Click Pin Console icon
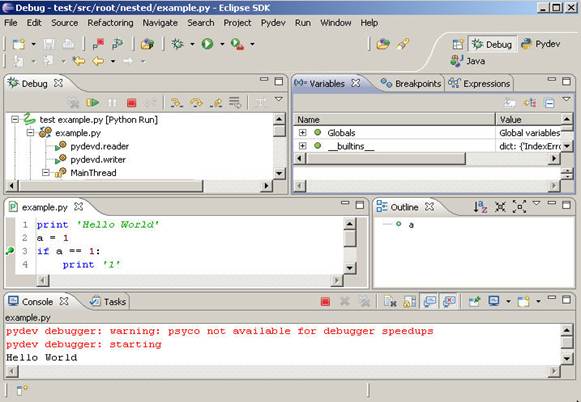581x402 pixels. [x=474, y=302]
